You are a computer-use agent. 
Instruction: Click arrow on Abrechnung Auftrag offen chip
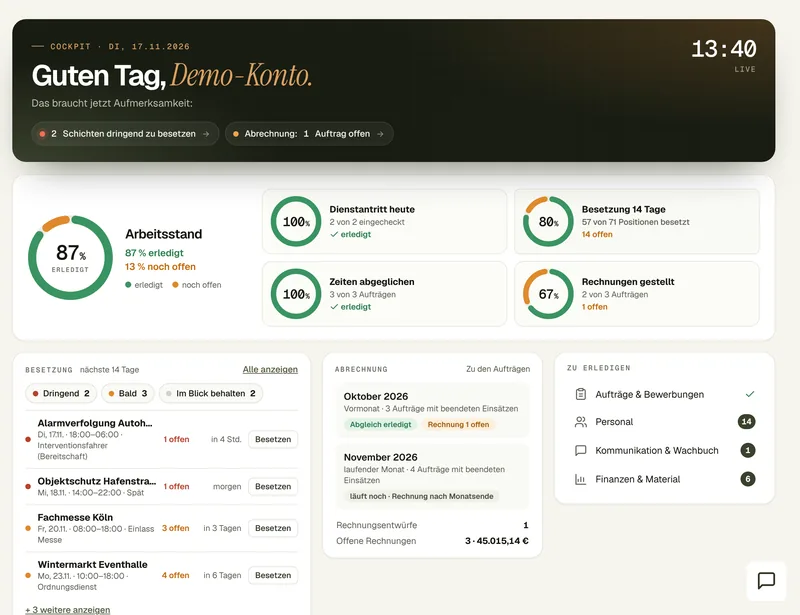click(x=380, y=134)
